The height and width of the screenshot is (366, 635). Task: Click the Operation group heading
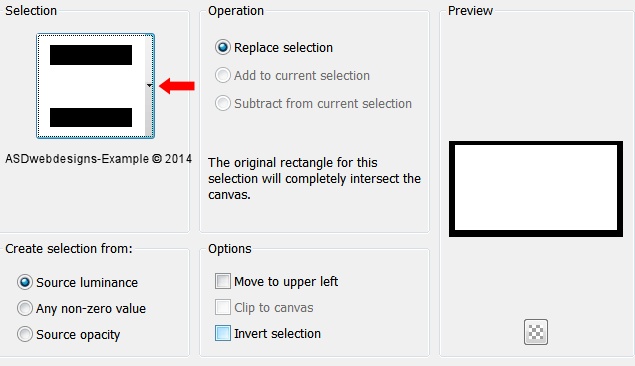click(236, 11)
